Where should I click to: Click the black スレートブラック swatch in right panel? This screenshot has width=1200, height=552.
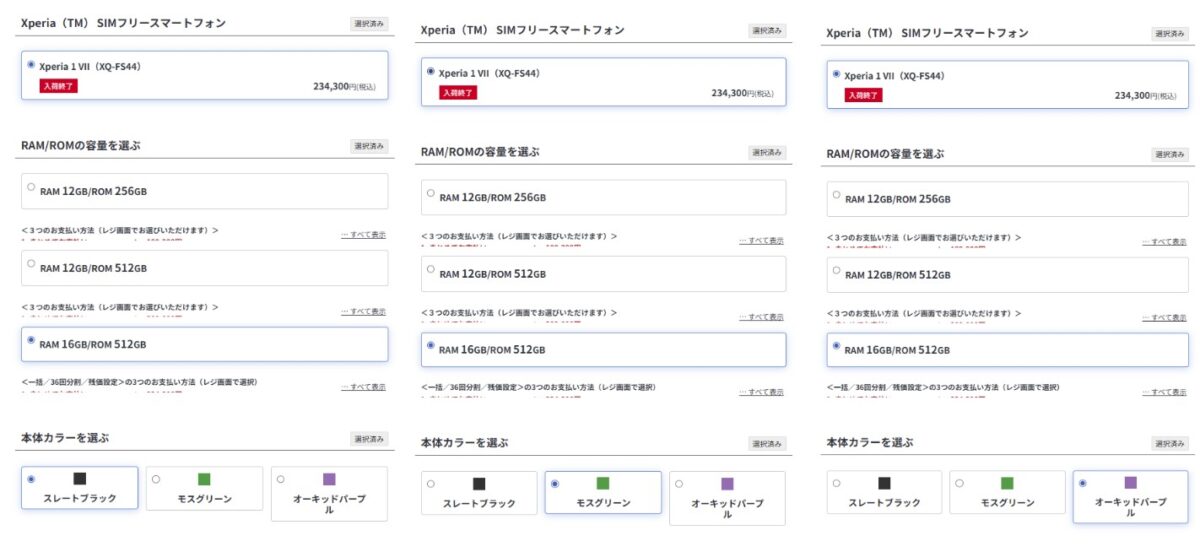tap(884, 483)
